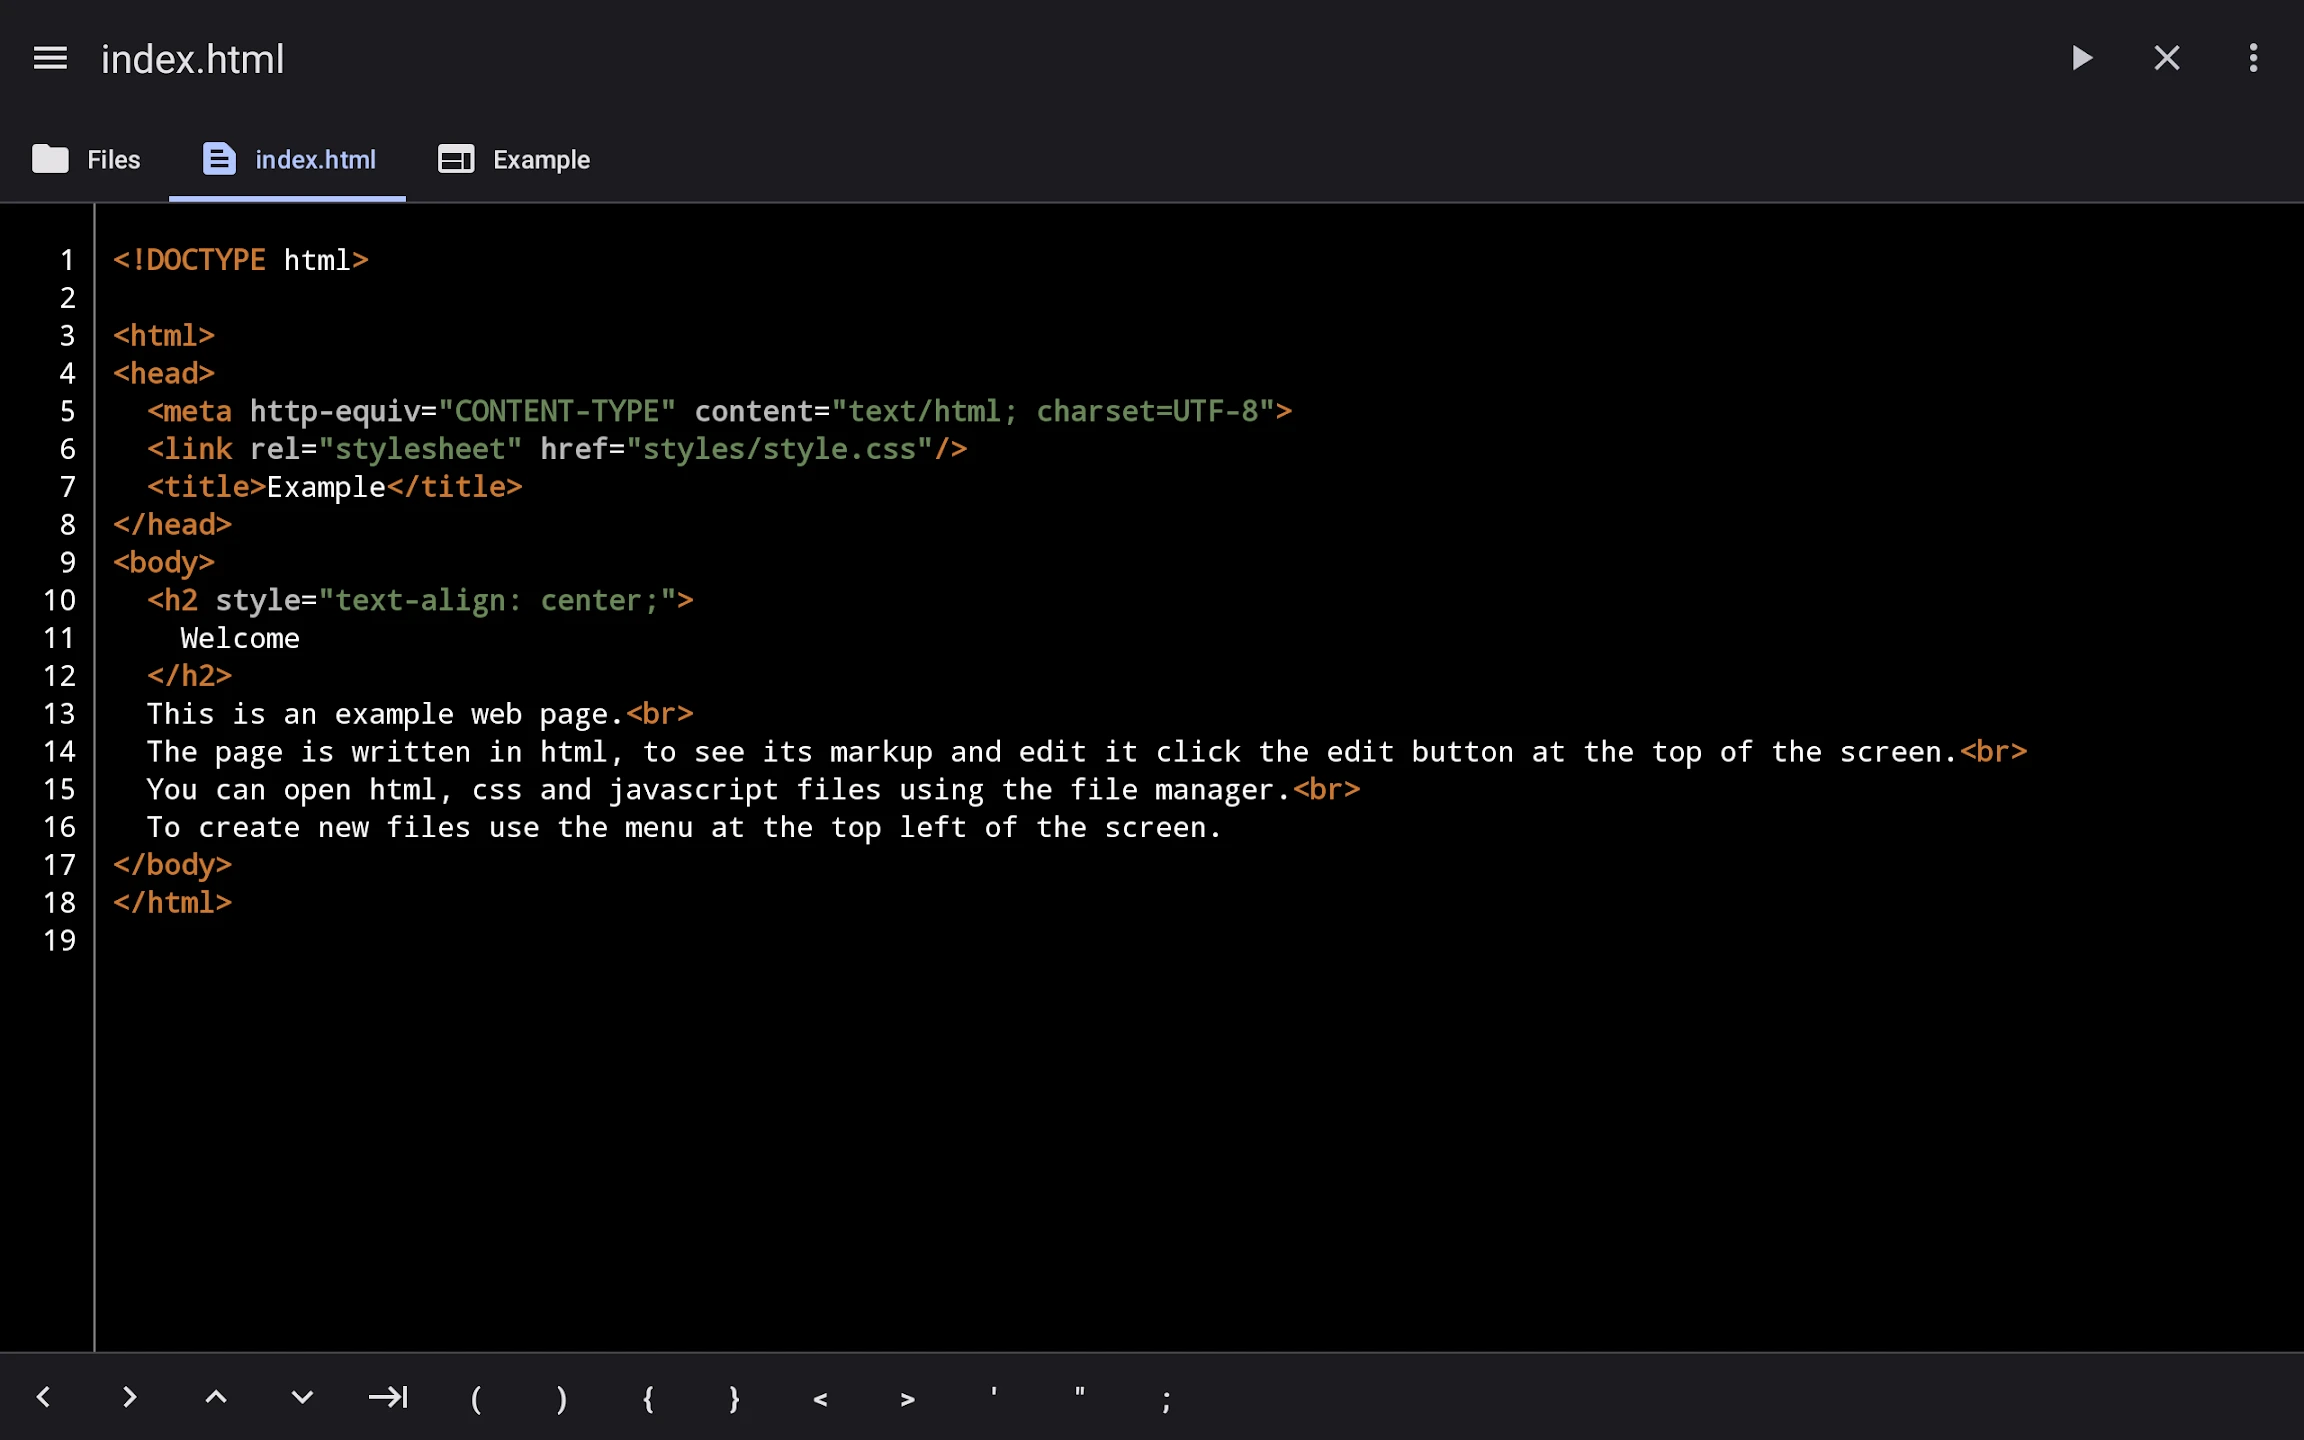2304x1440 pixels.
Task: Run the page with the play button
Action: [x=2082, y=58]
